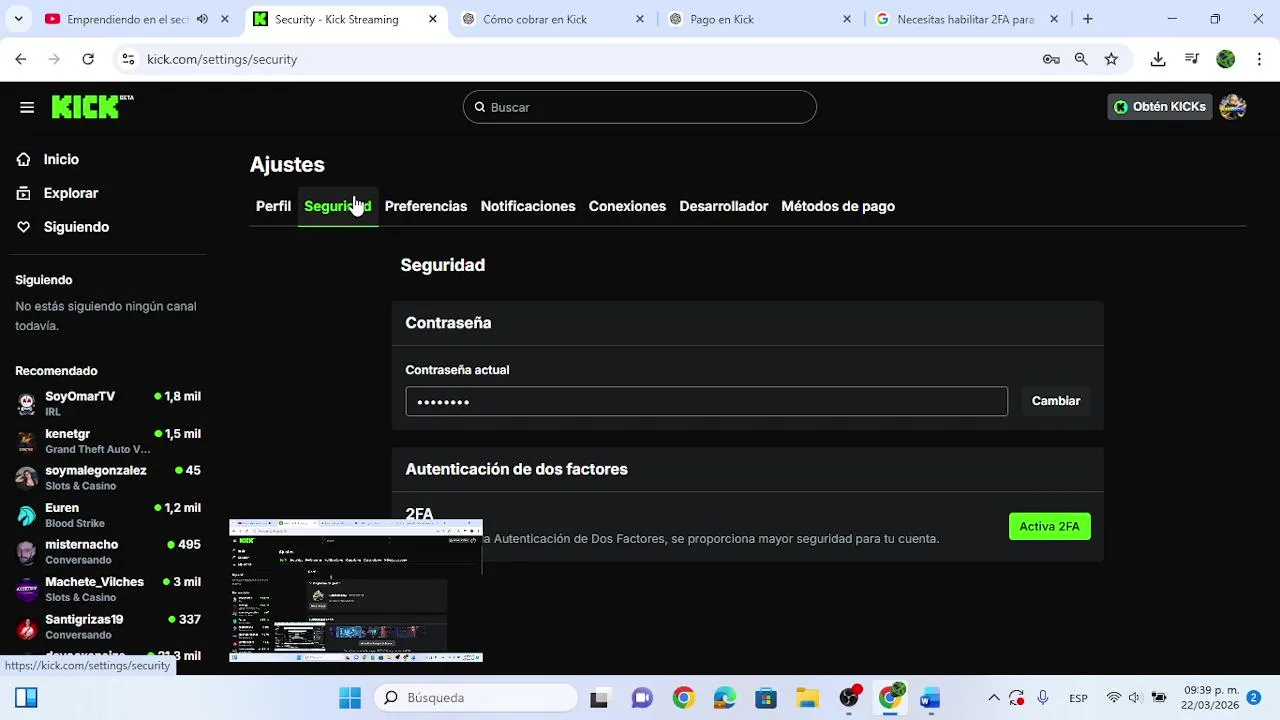Go to Explorar in sidebar
Image resolution: width=1280 pixels, height=720 pixels.
[x=71, y=193]
